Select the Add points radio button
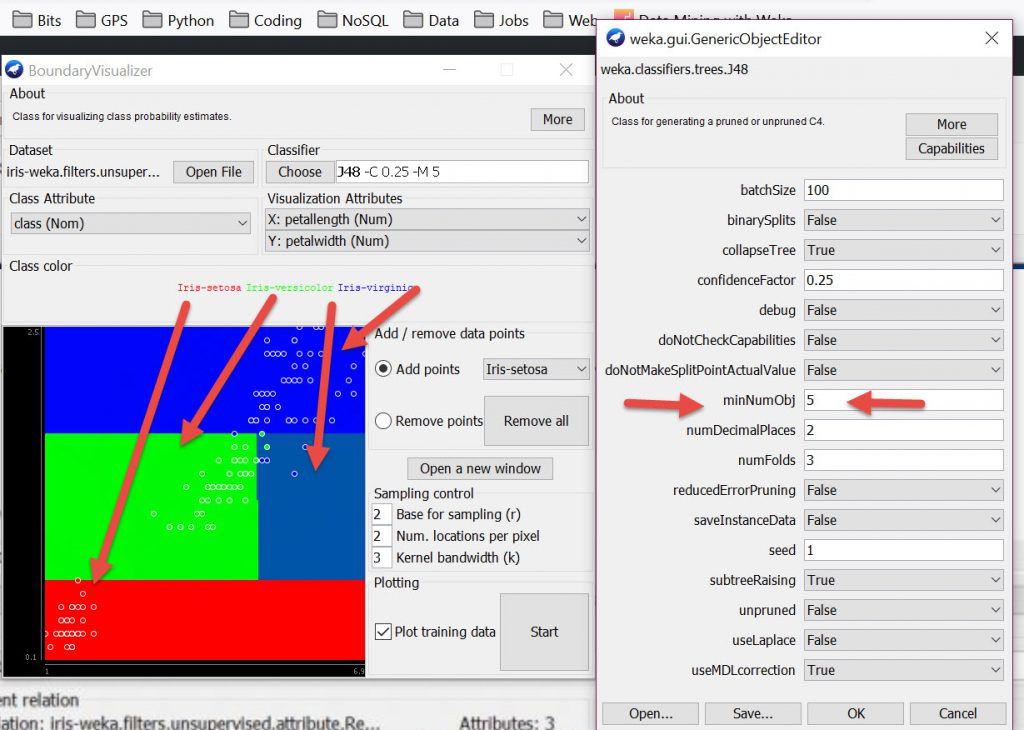 383,369
